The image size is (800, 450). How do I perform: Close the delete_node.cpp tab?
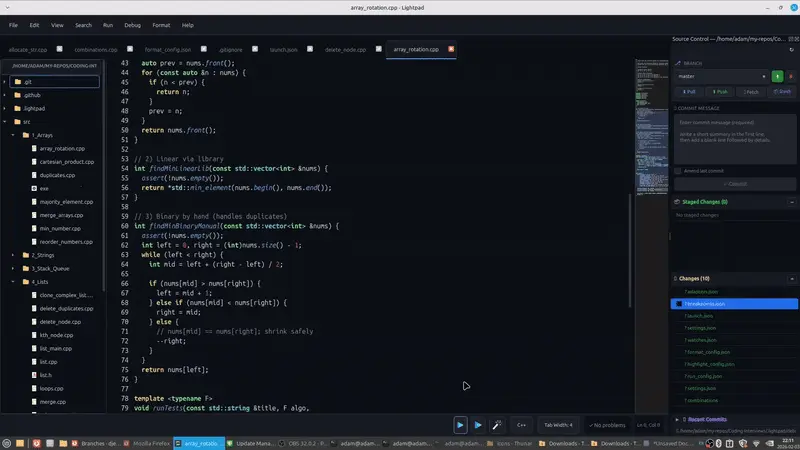click(379, 49)
